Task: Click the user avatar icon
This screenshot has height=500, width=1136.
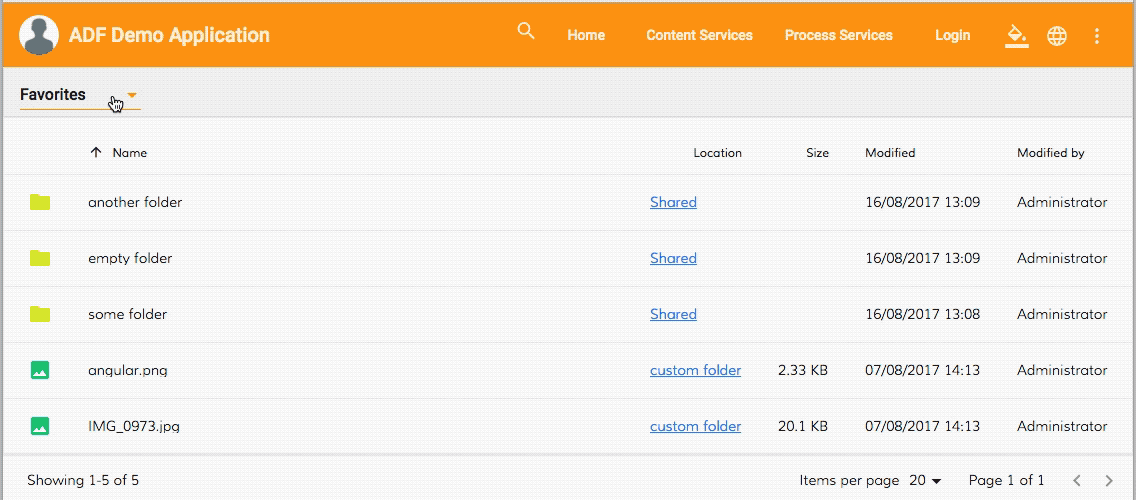Action: point(39,36)
